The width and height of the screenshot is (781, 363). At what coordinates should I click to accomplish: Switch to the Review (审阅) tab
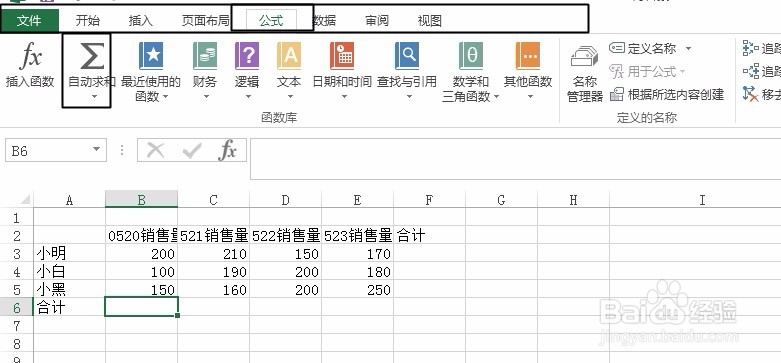[377, 20]
